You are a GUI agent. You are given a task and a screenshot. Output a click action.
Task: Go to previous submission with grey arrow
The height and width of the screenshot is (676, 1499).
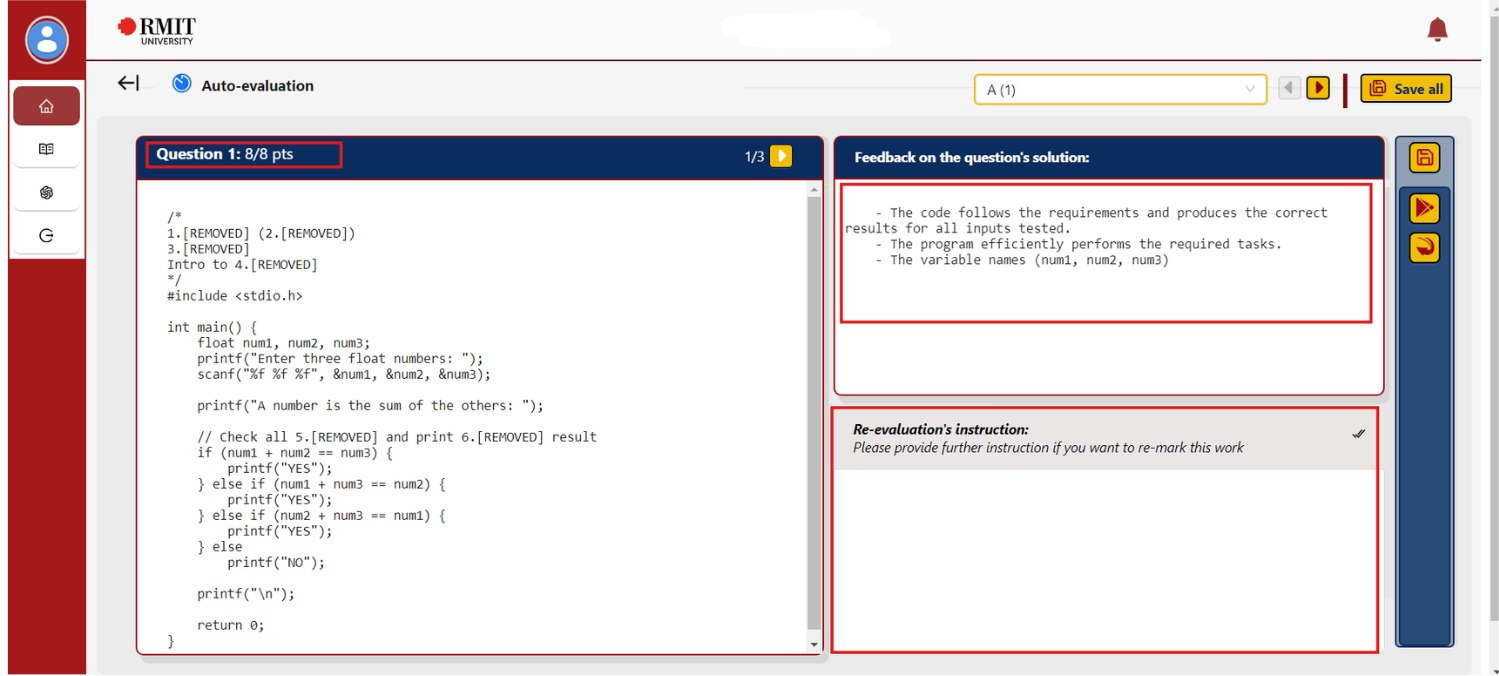coord(1289,88)
